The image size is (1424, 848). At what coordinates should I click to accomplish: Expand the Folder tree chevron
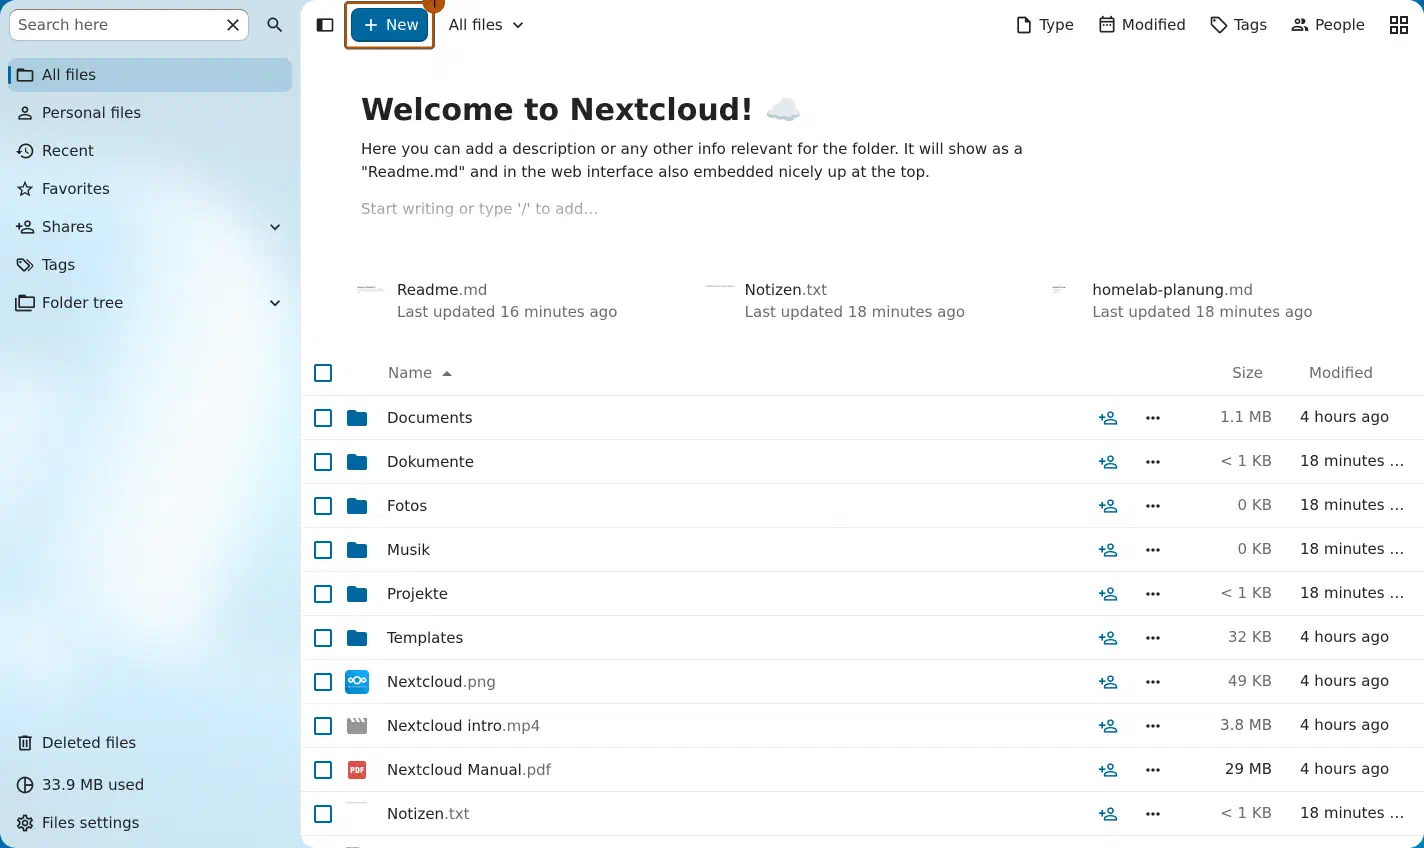275,303
